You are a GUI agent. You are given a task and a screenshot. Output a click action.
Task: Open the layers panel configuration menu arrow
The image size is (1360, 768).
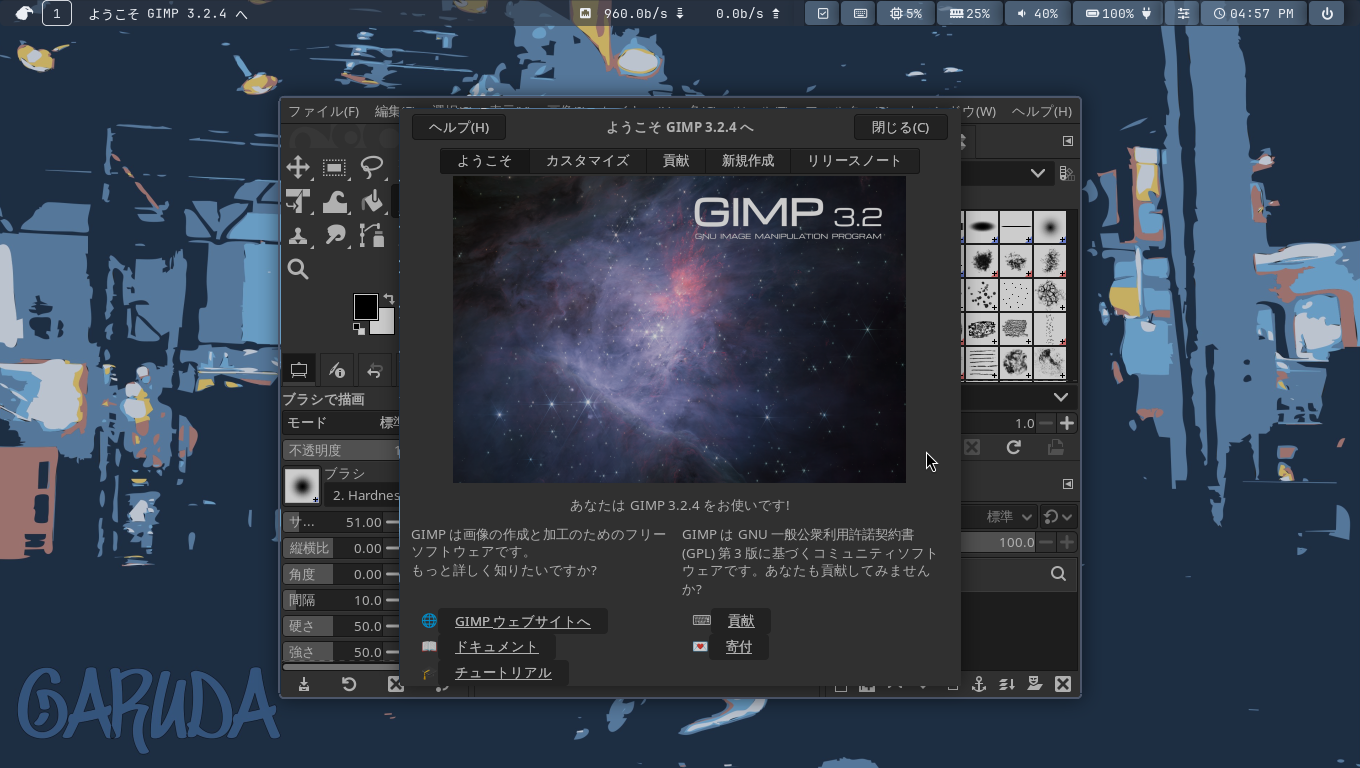click(1068, 484)
